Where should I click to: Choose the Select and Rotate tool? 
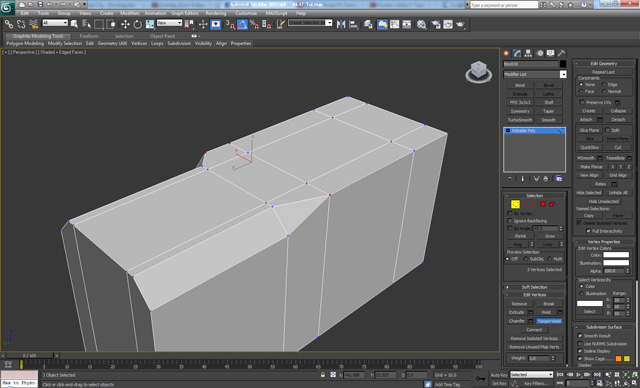pos(138,24)
